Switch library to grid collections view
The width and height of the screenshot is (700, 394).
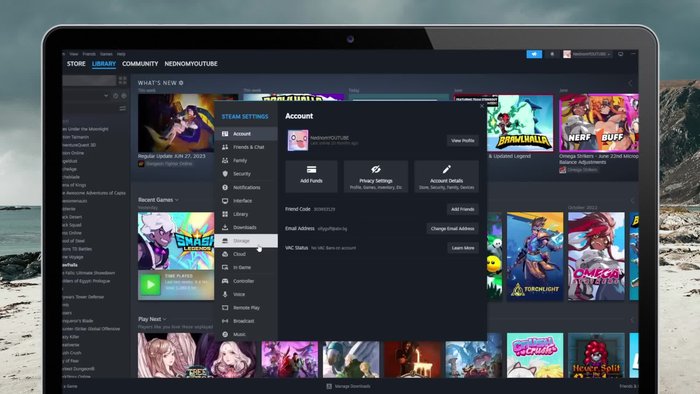[x=122, y=80]
